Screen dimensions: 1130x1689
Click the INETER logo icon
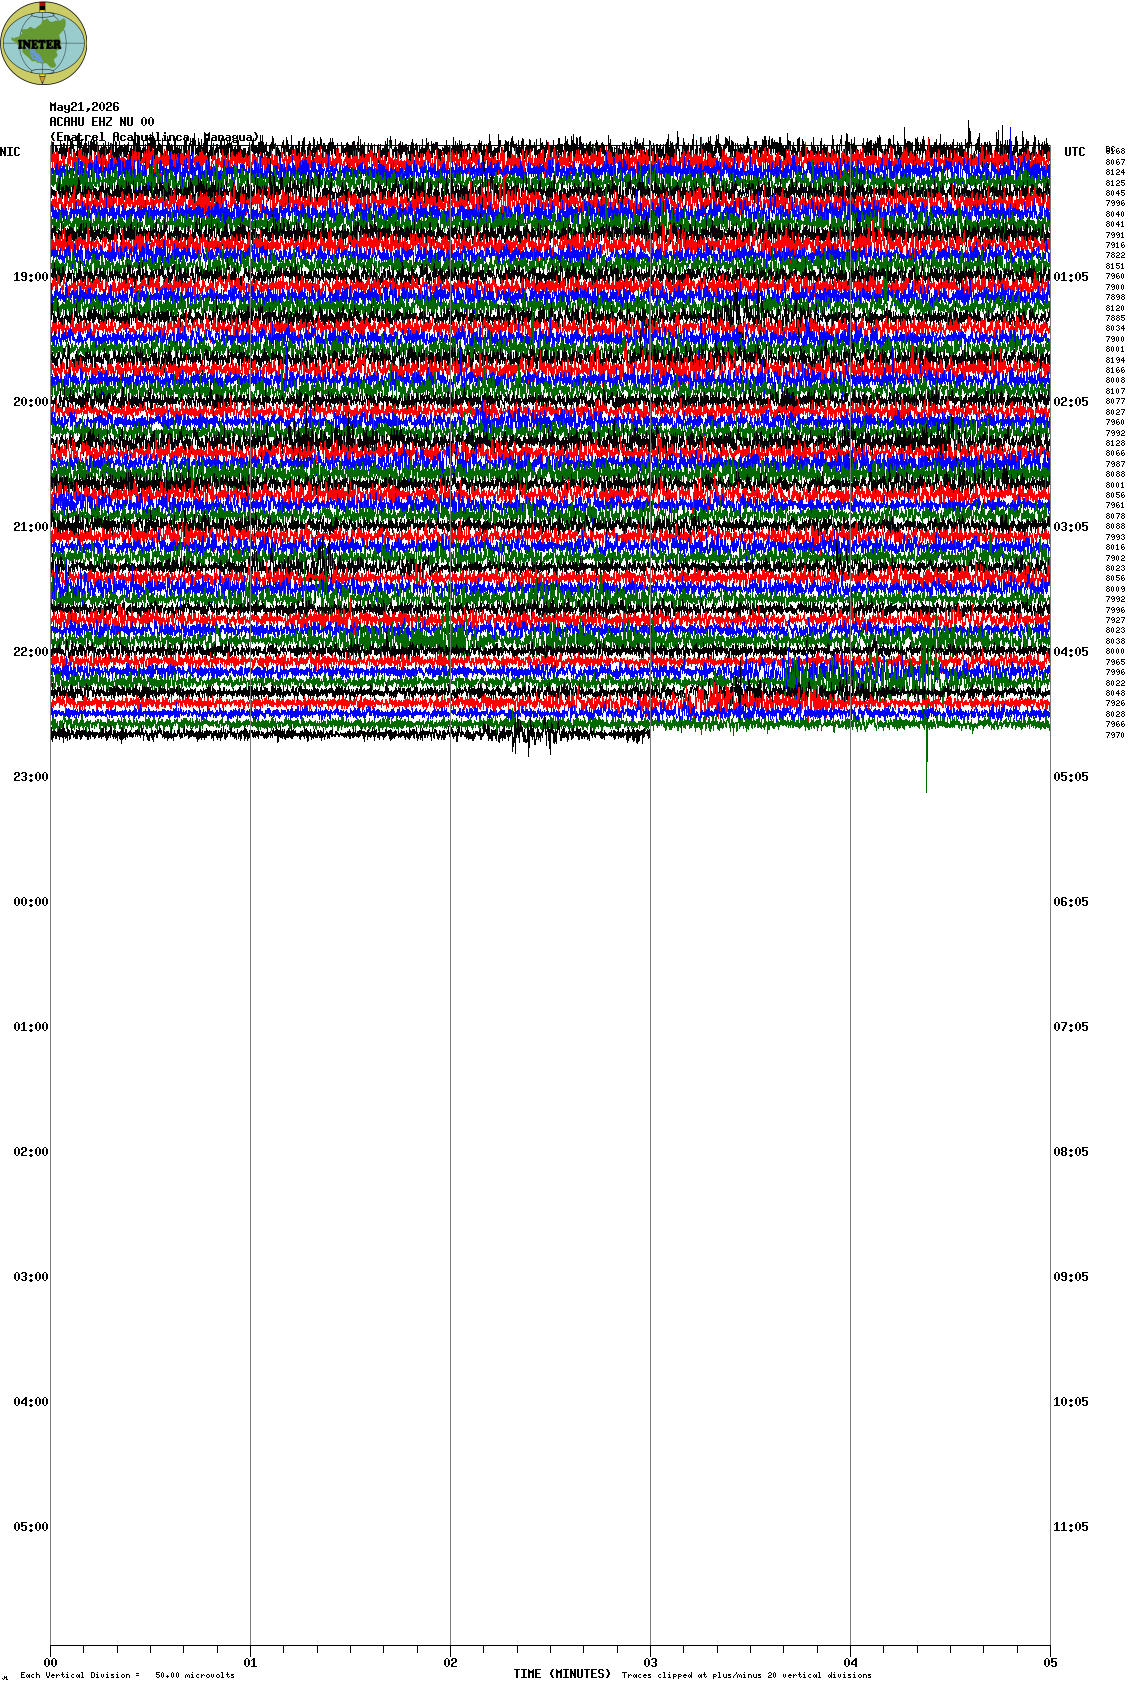(x=44, y=42)
